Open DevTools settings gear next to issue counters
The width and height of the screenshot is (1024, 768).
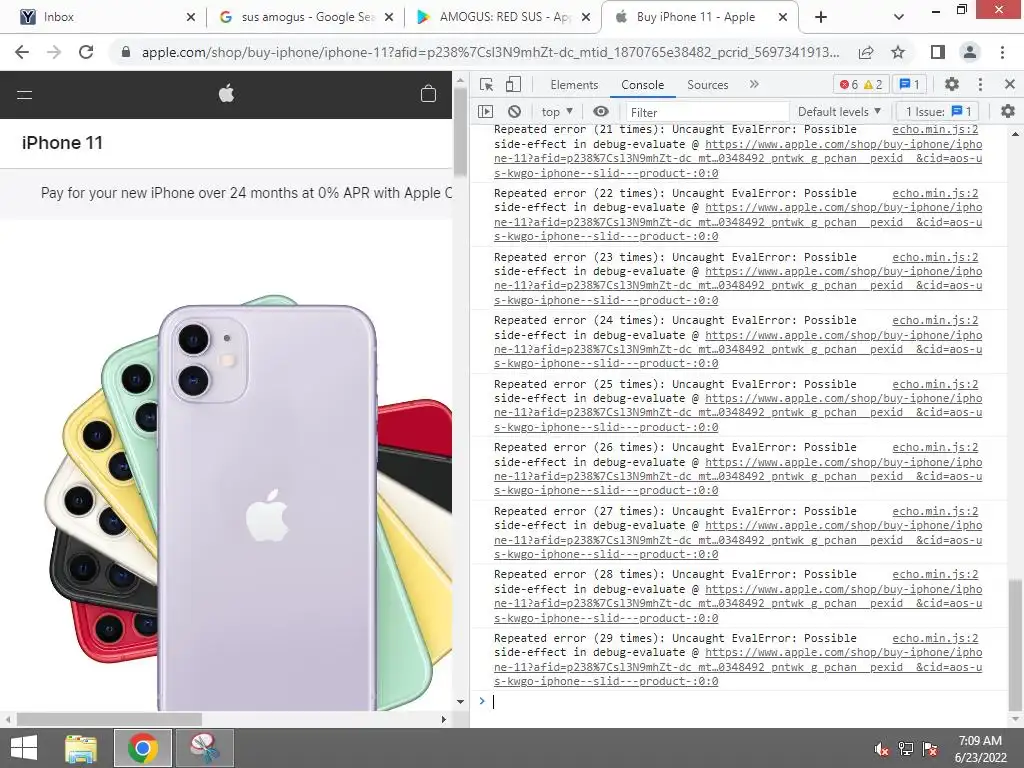point(952,84)
